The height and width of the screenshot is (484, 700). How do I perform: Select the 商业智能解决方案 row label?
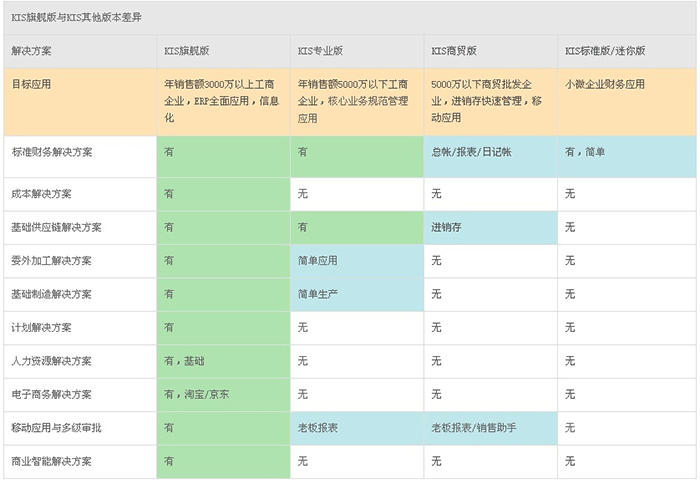pyautogui.click(x=51, y=461)
